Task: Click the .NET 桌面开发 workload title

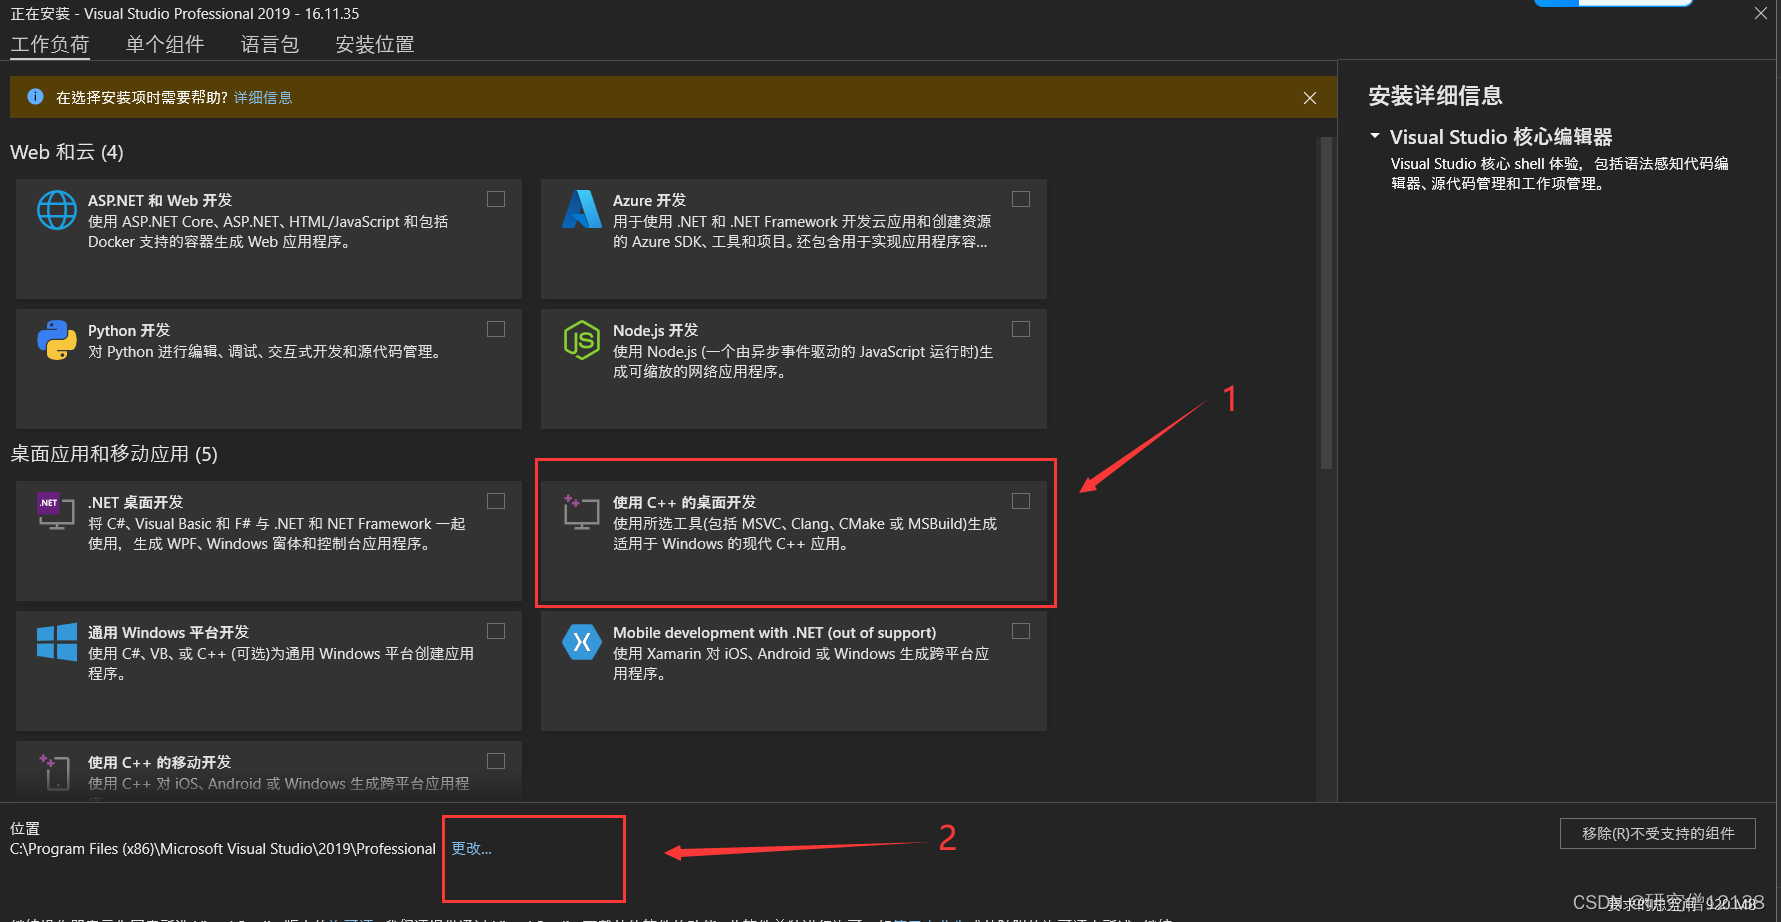Action: 136,502
